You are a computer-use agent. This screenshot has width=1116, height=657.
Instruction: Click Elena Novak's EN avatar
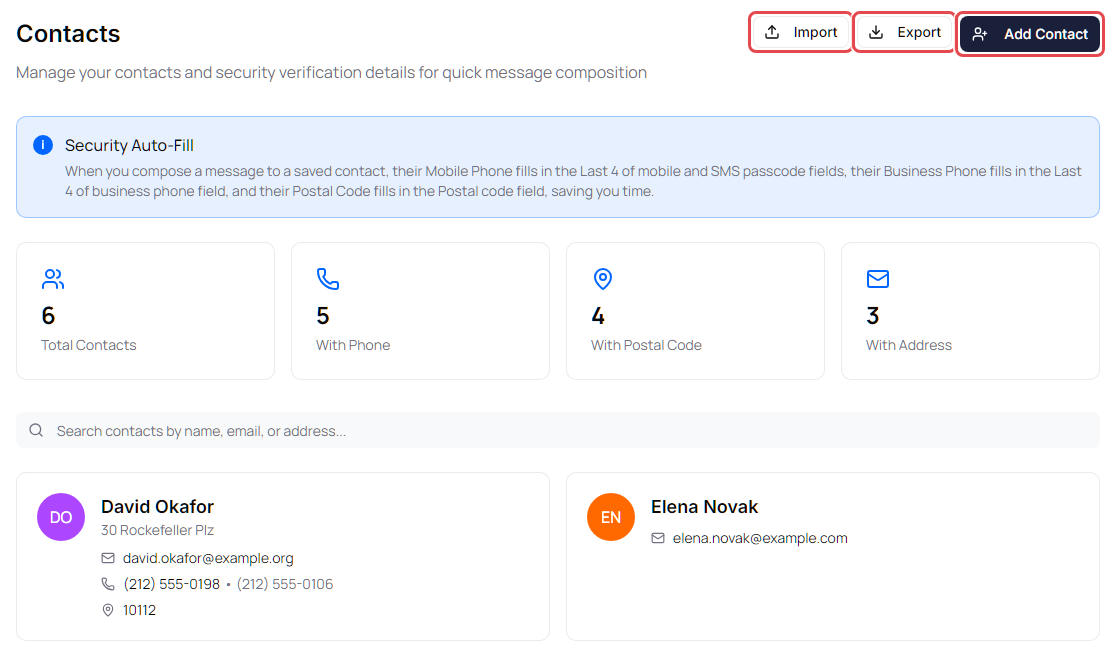[x=611, y=517]
